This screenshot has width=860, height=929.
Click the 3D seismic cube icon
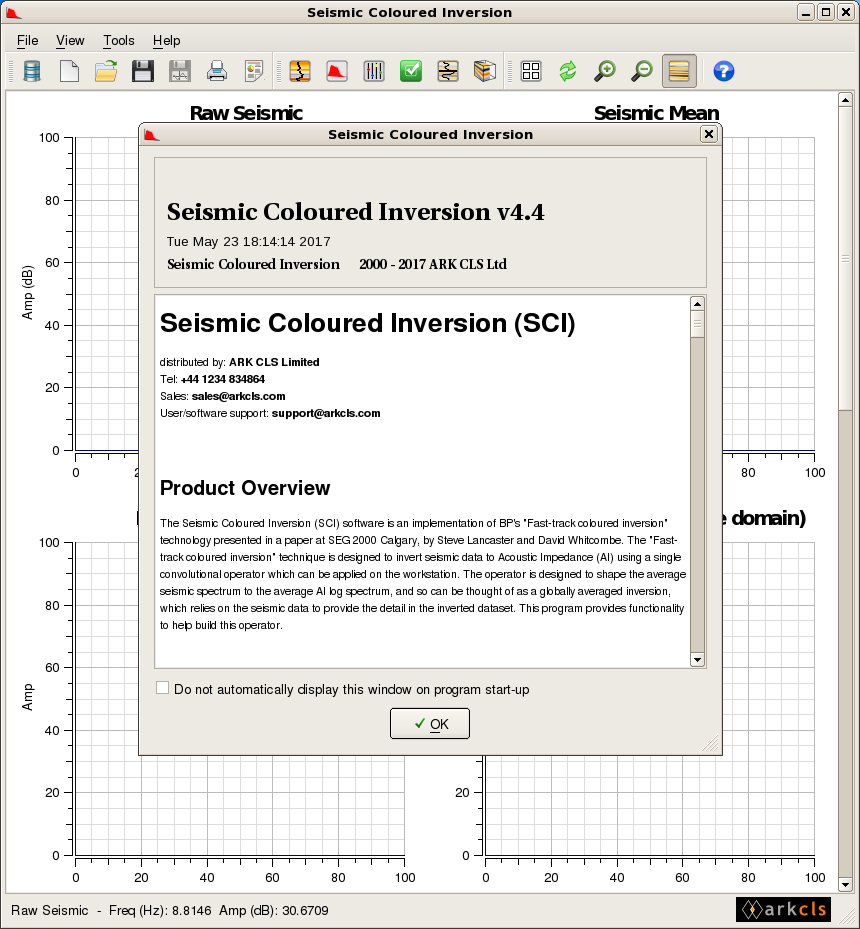484,71
